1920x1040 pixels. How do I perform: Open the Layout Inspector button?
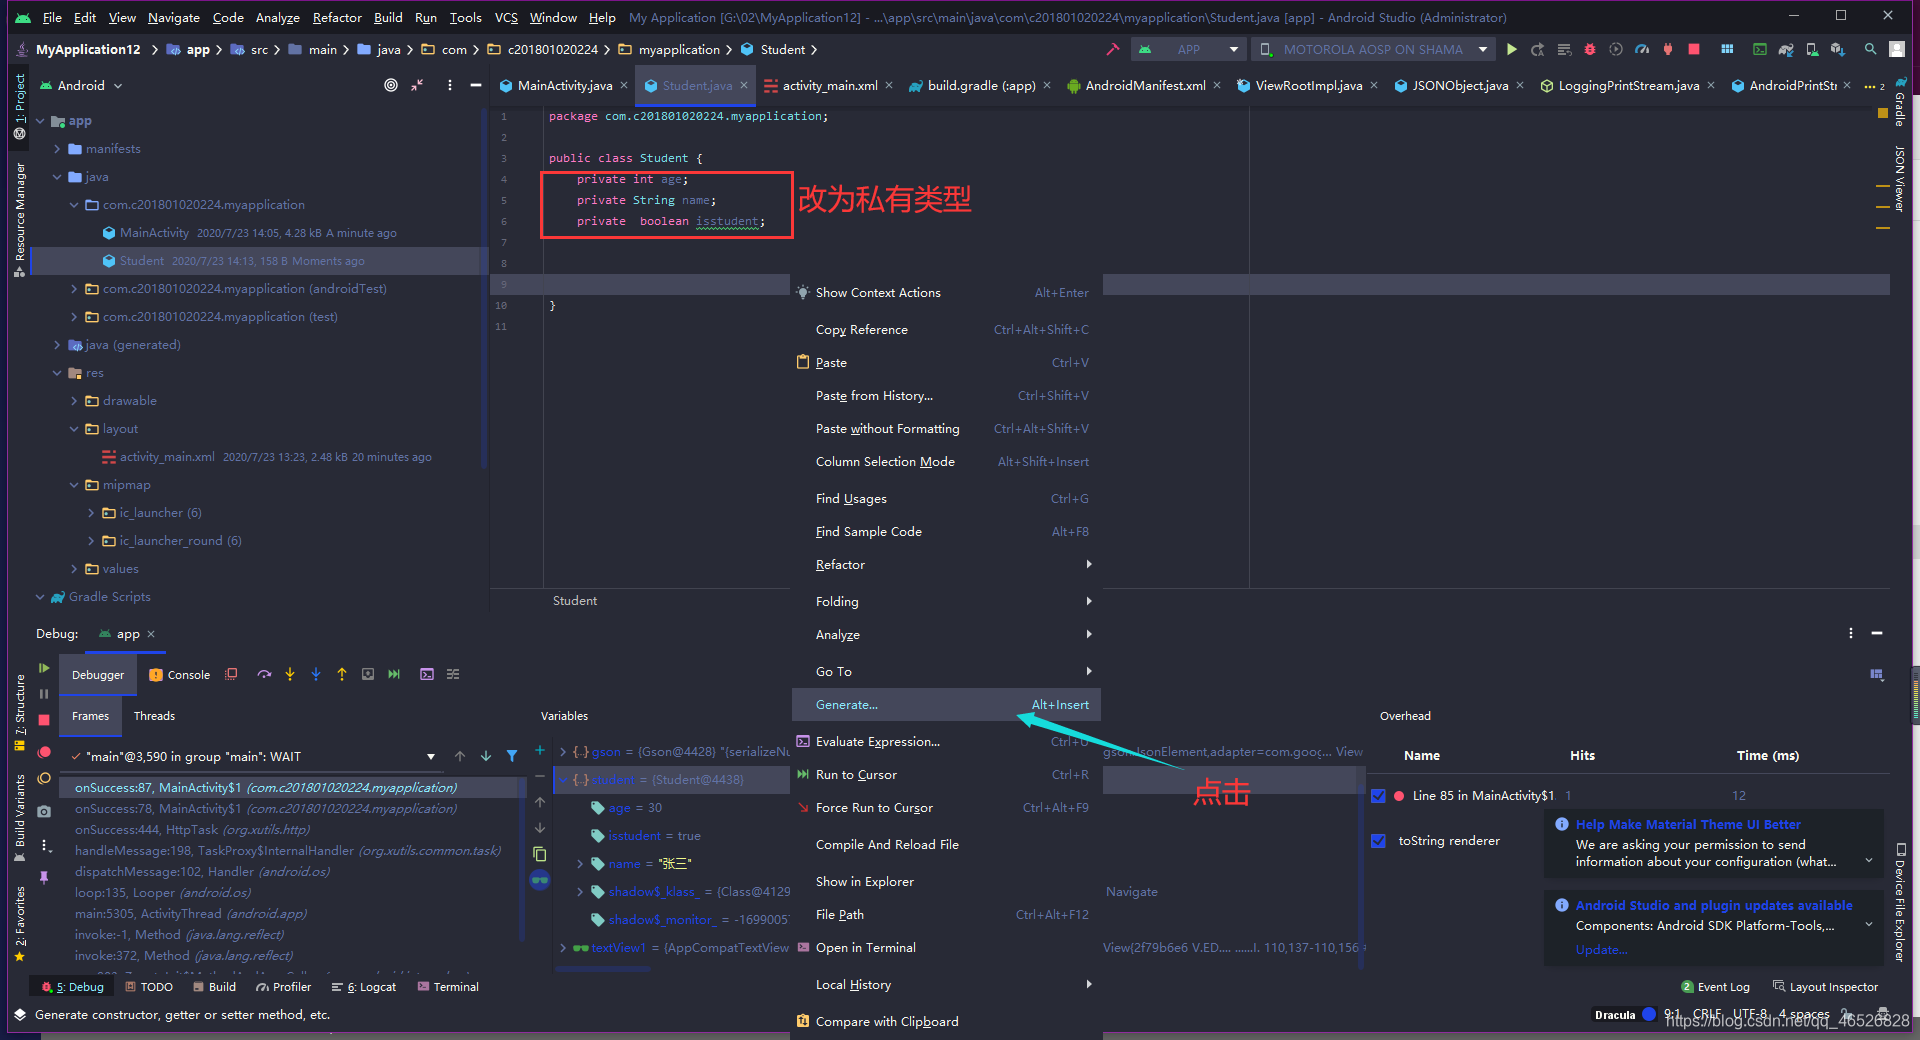tap(1825, 987)
